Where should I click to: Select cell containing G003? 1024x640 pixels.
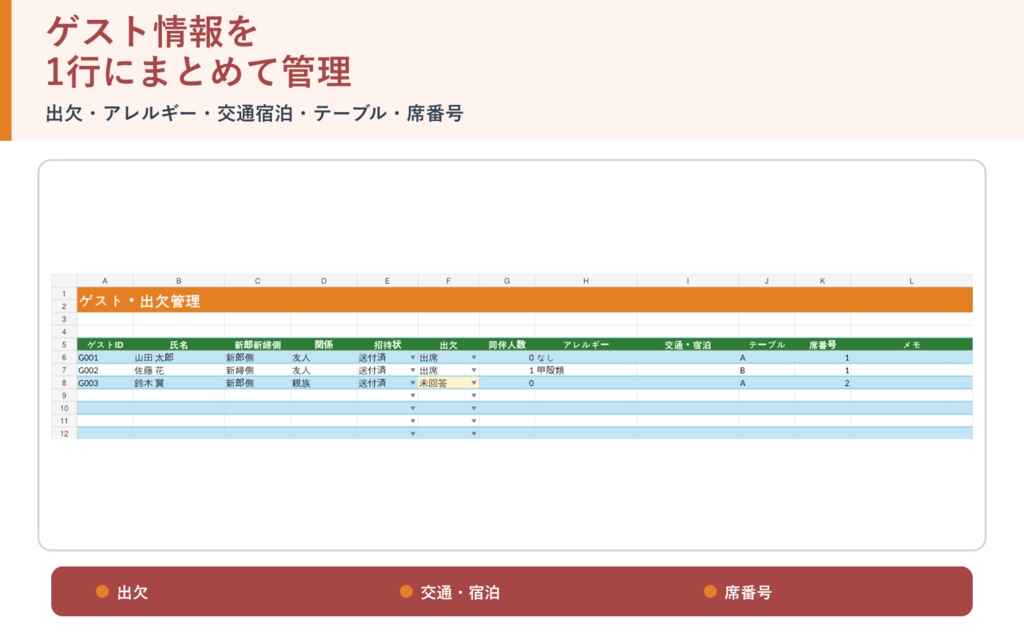[x=104, y=383]
